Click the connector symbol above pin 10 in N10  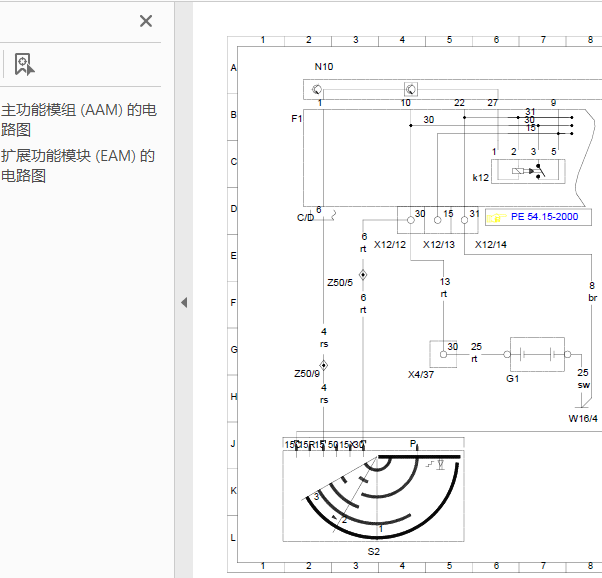pos(410,89)
